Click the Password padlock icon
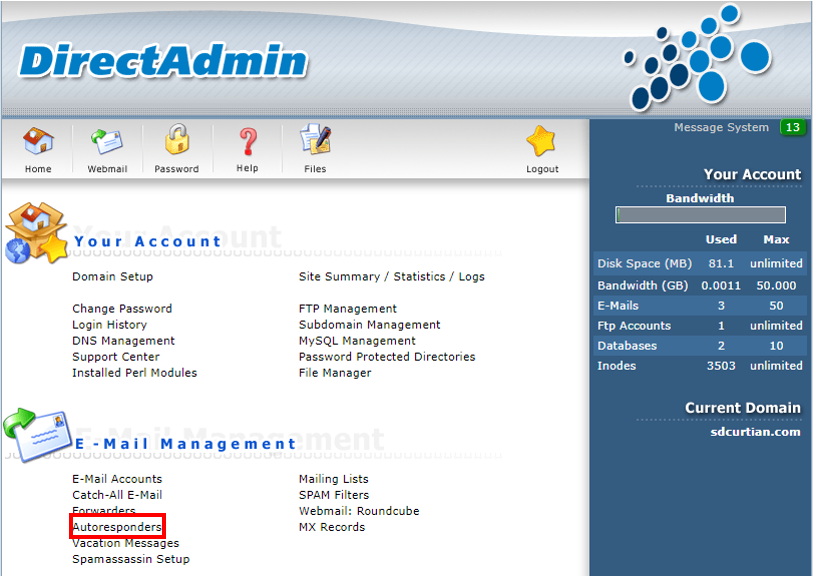 tap(177, 142)
